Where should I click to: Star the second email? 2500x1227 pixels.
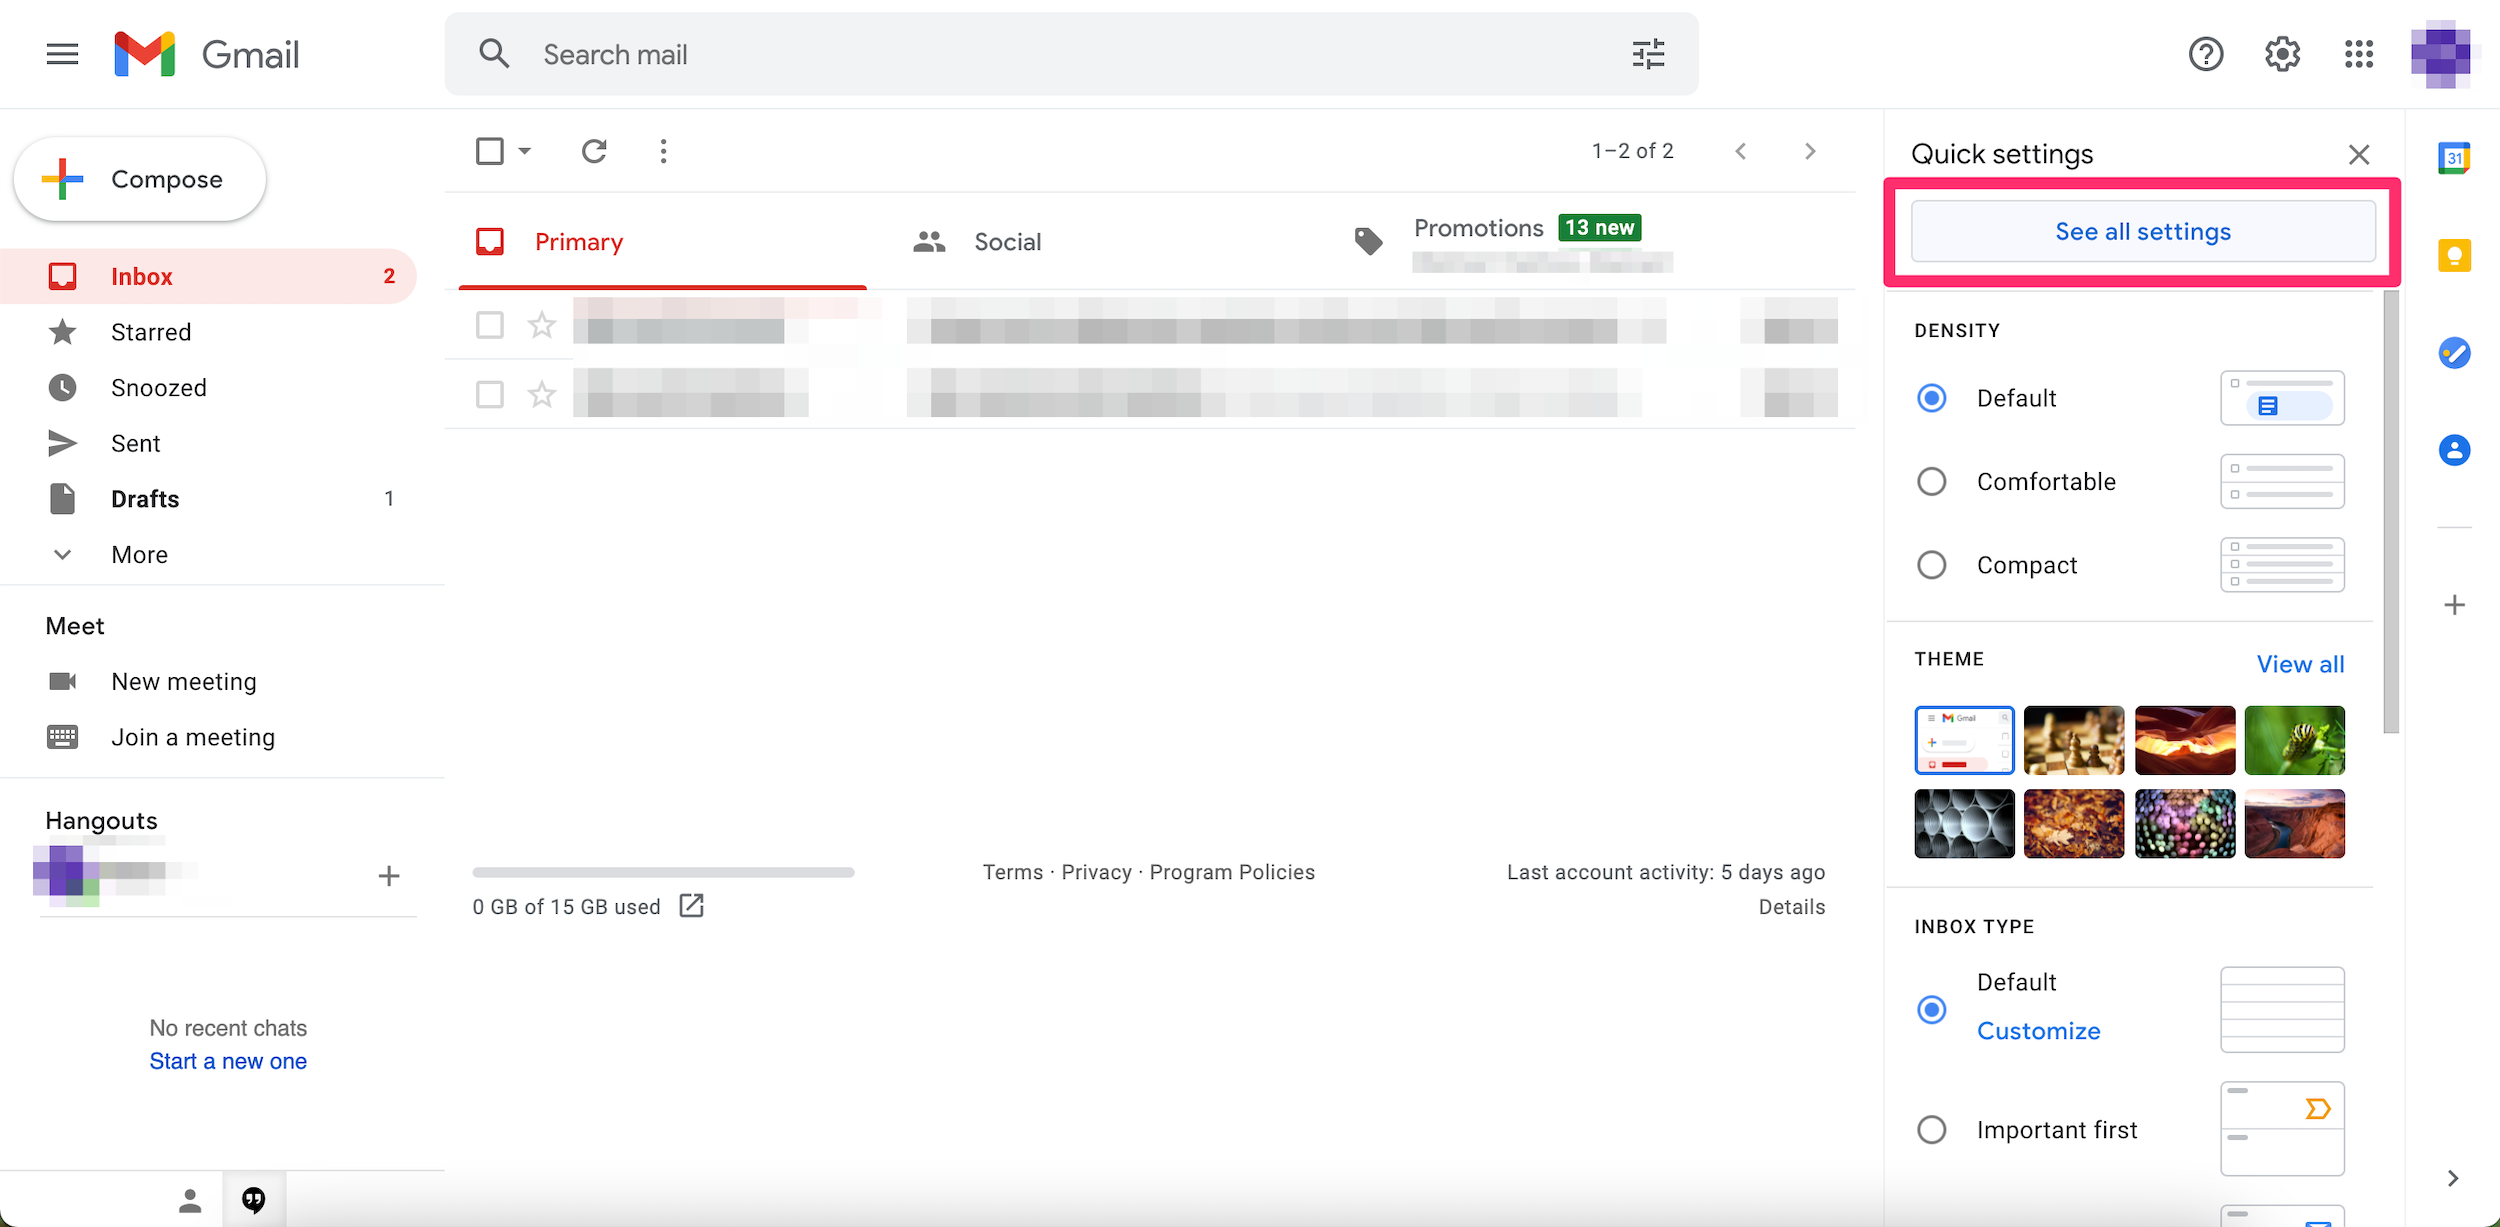[542, 395]
